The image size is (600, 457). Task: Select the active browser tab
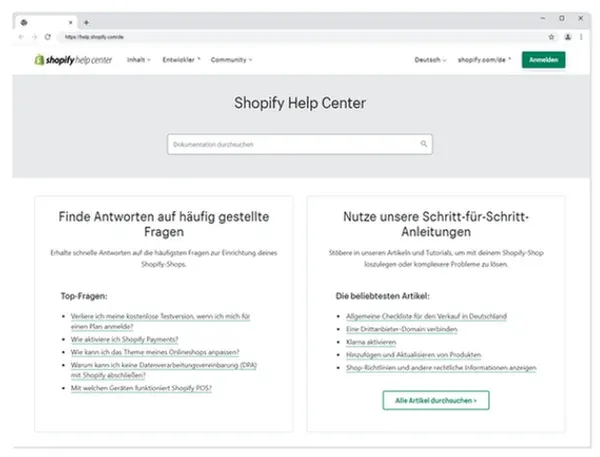click(46, 23)
